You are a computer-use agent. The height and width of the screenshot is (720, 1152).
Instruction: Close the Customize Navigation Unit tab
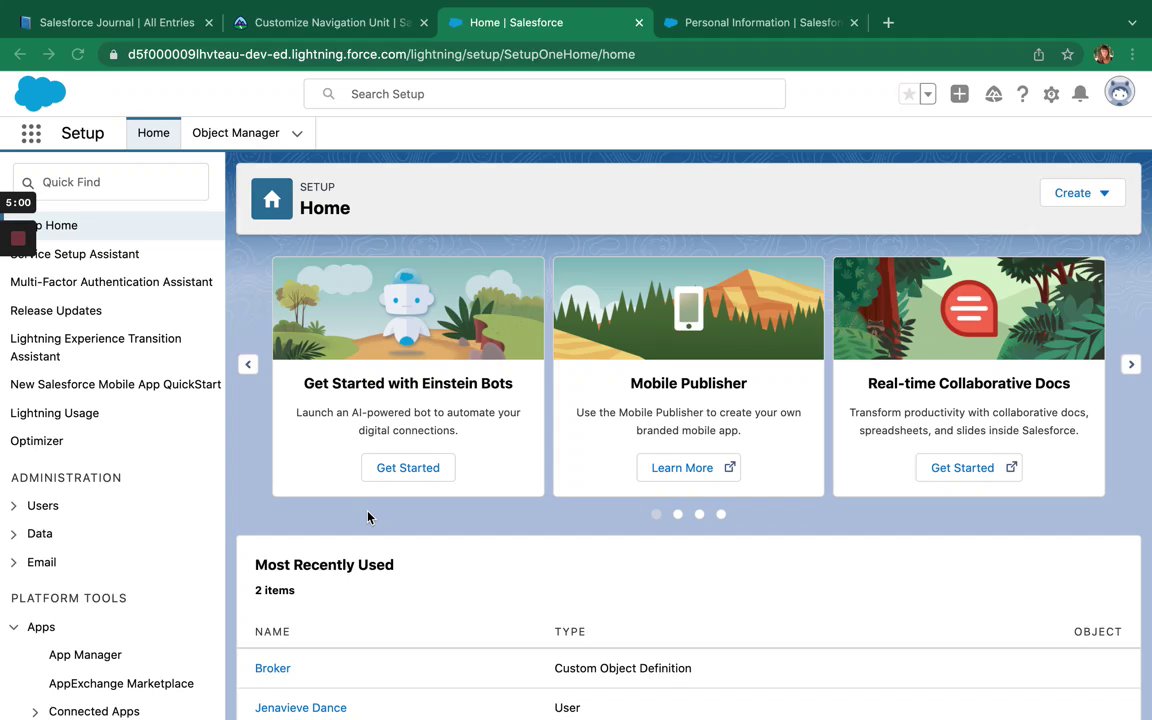tap(424, 23)
